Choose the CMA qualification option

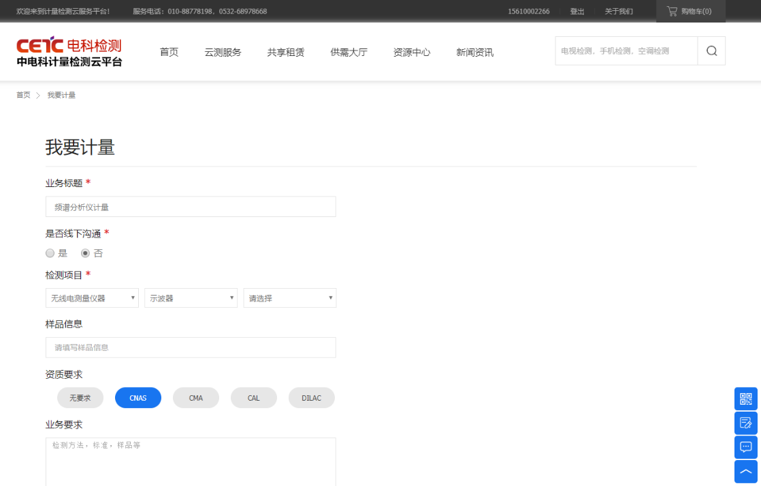pyautogui.click(x=196, y=398)
